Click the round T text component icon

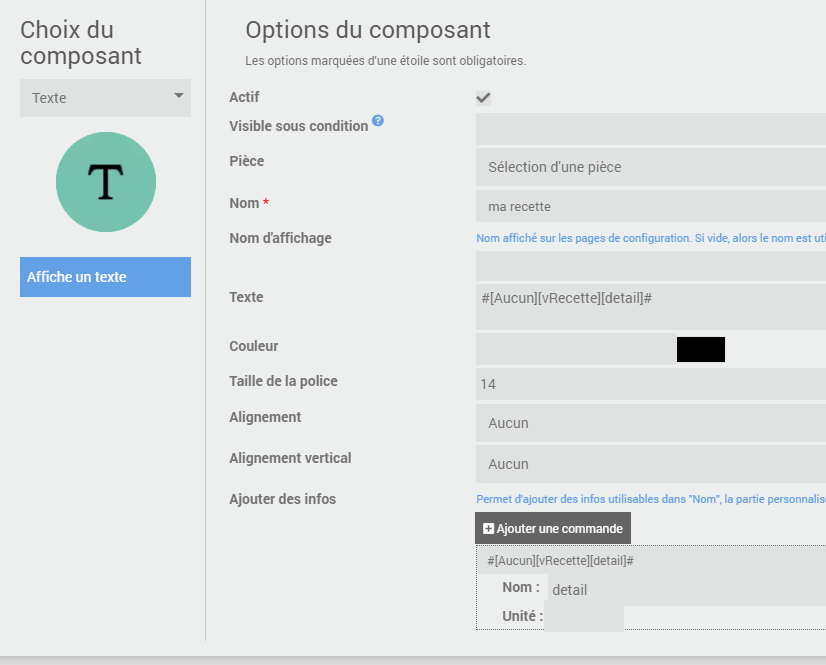(x=105, y=182)
